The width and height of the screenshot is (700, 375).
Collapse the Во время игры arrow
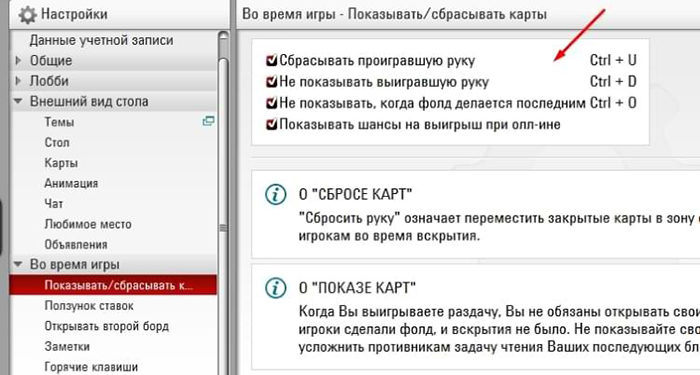tap(18, 264)
